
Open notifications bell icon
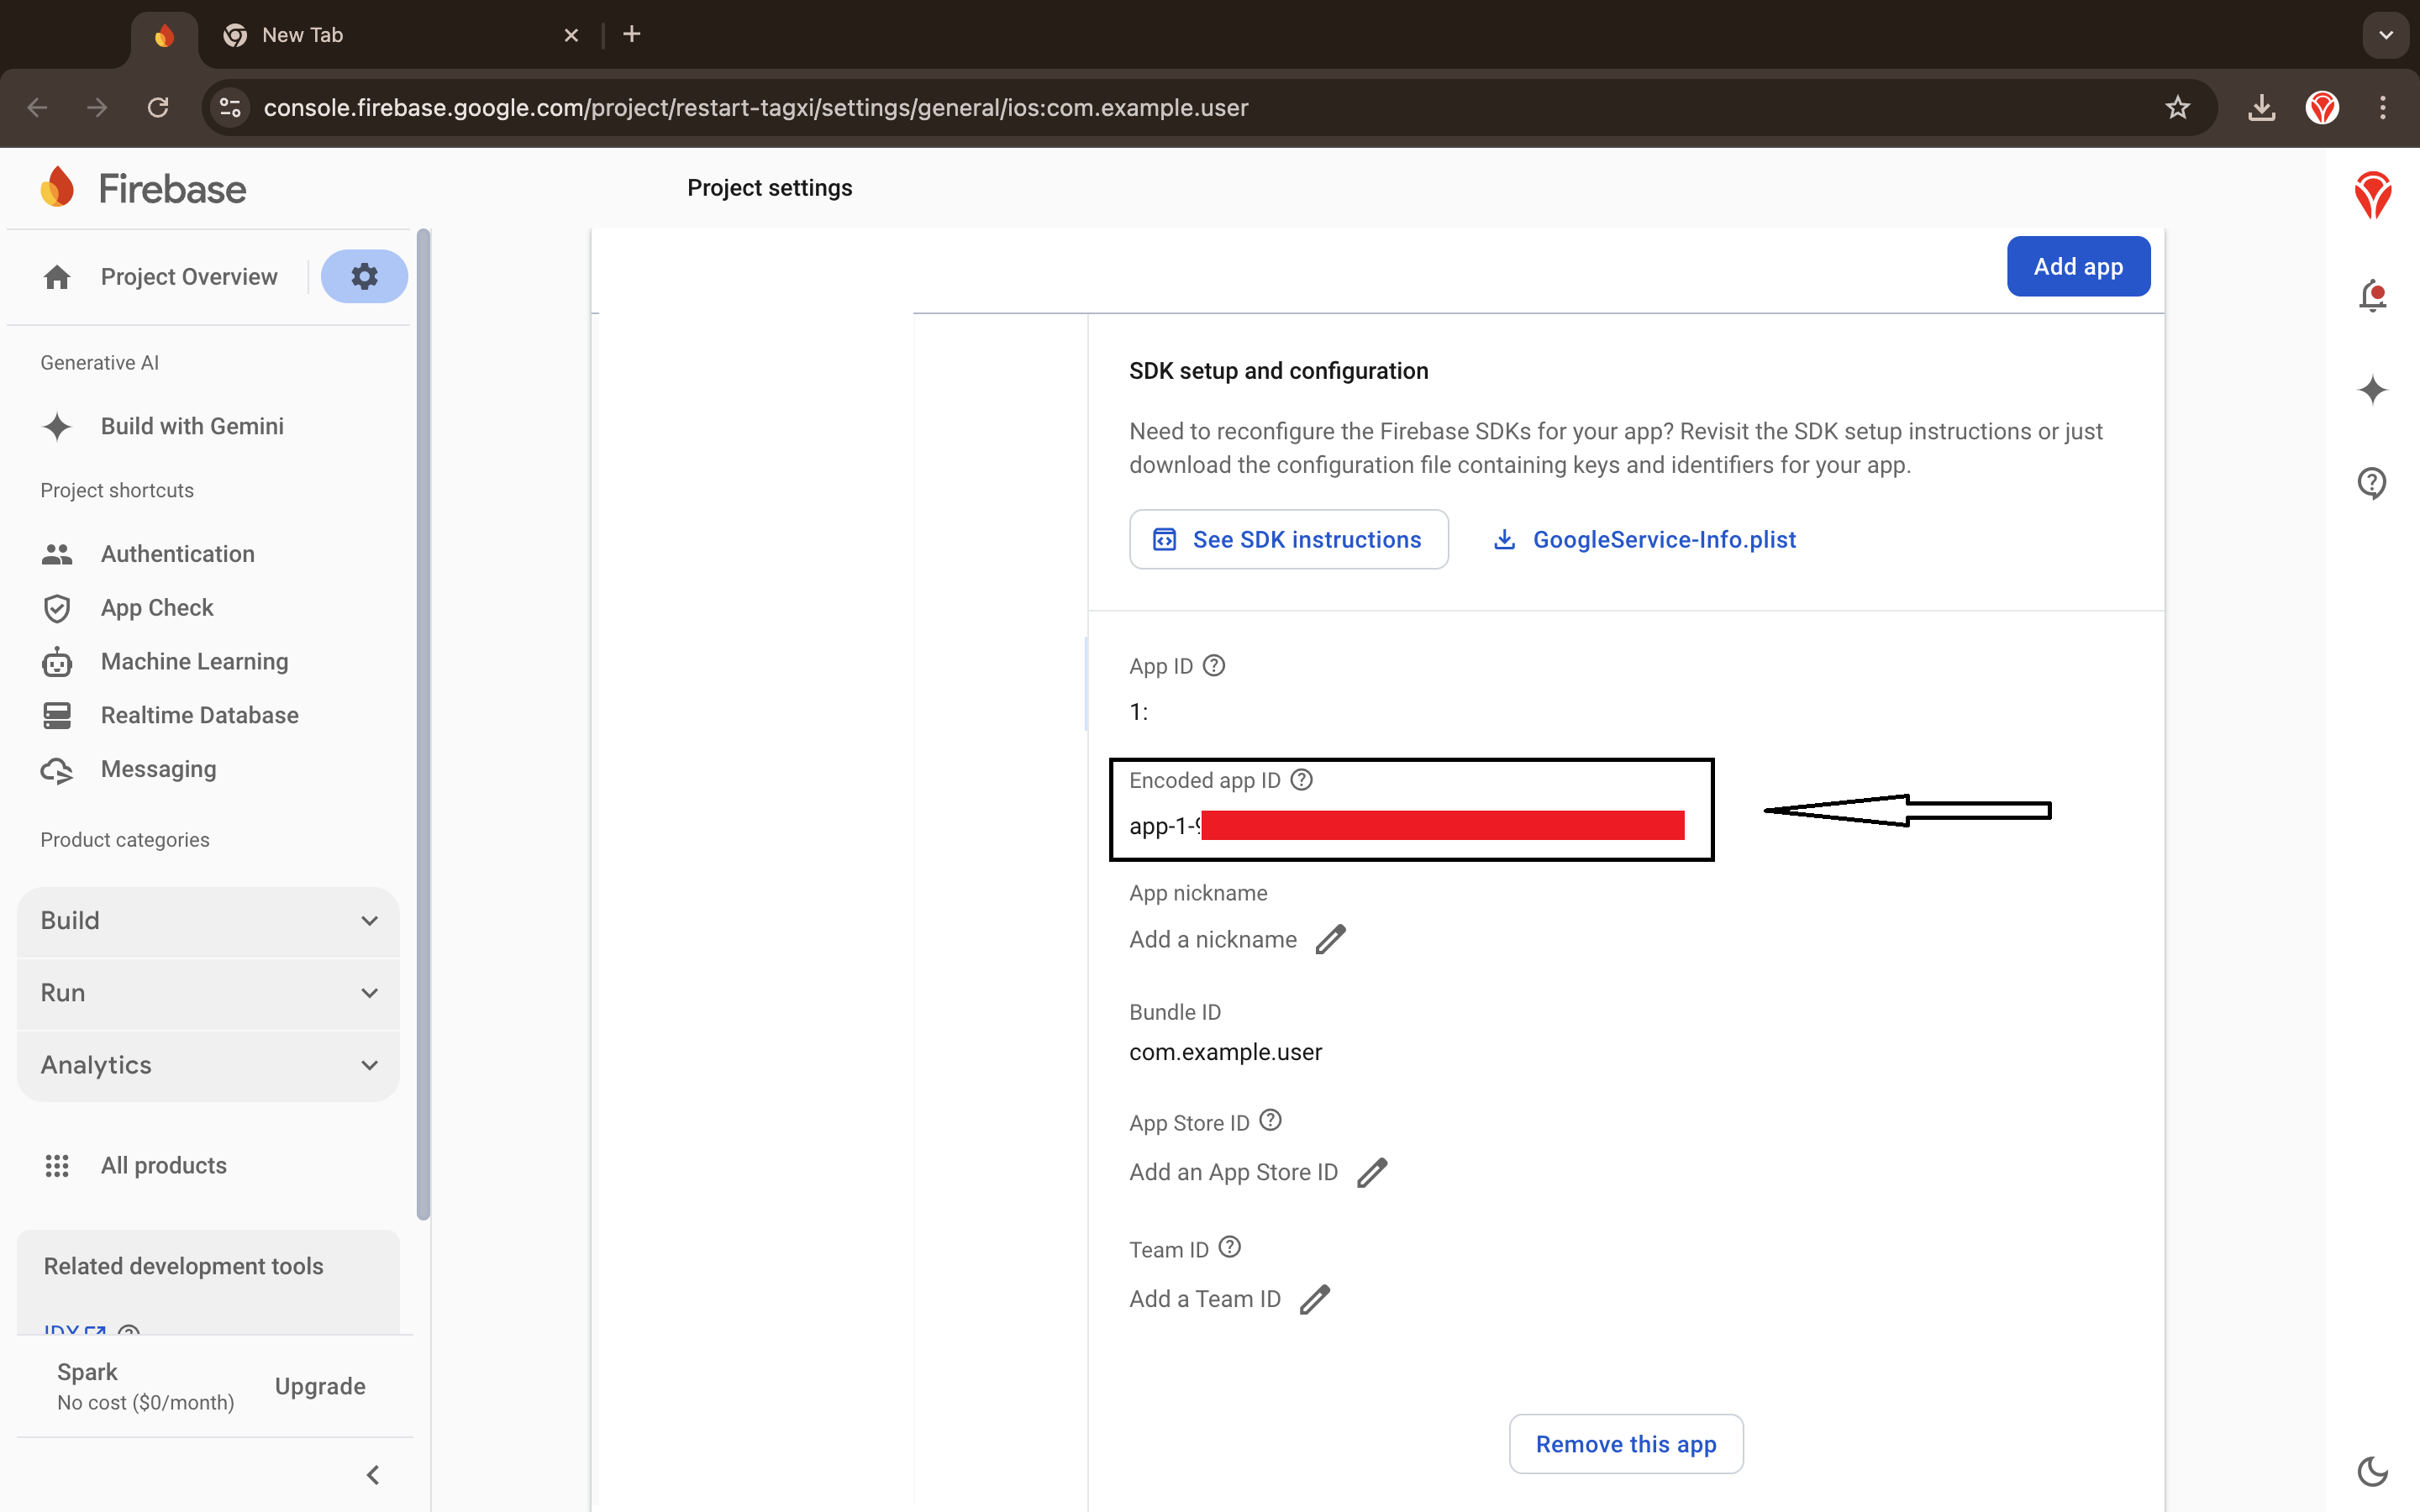click(2372, 296)
